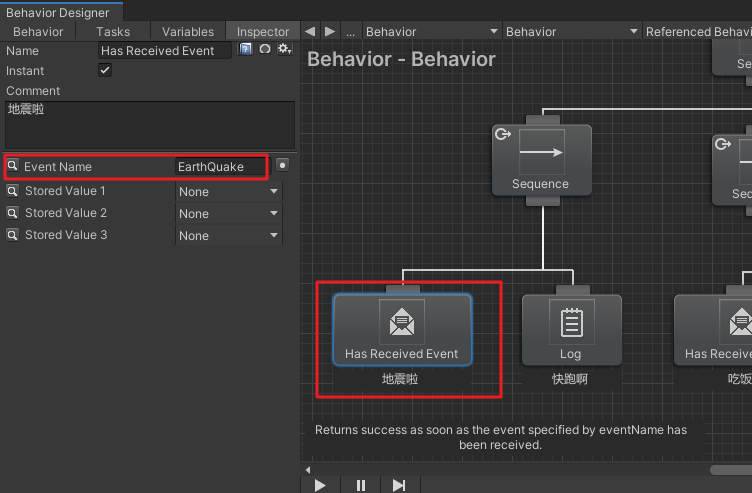The width and height of the screenshot is (752, 493).
Task: Click the repeat icon on the Sequence node
Action: (503, 134)
